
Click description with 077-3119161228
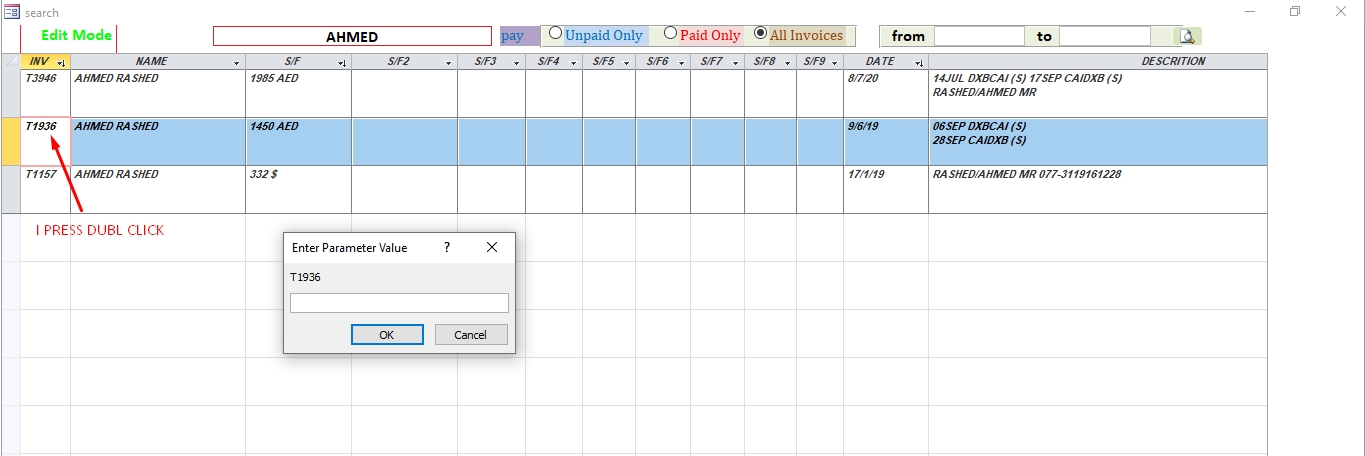coord(1098,189)
